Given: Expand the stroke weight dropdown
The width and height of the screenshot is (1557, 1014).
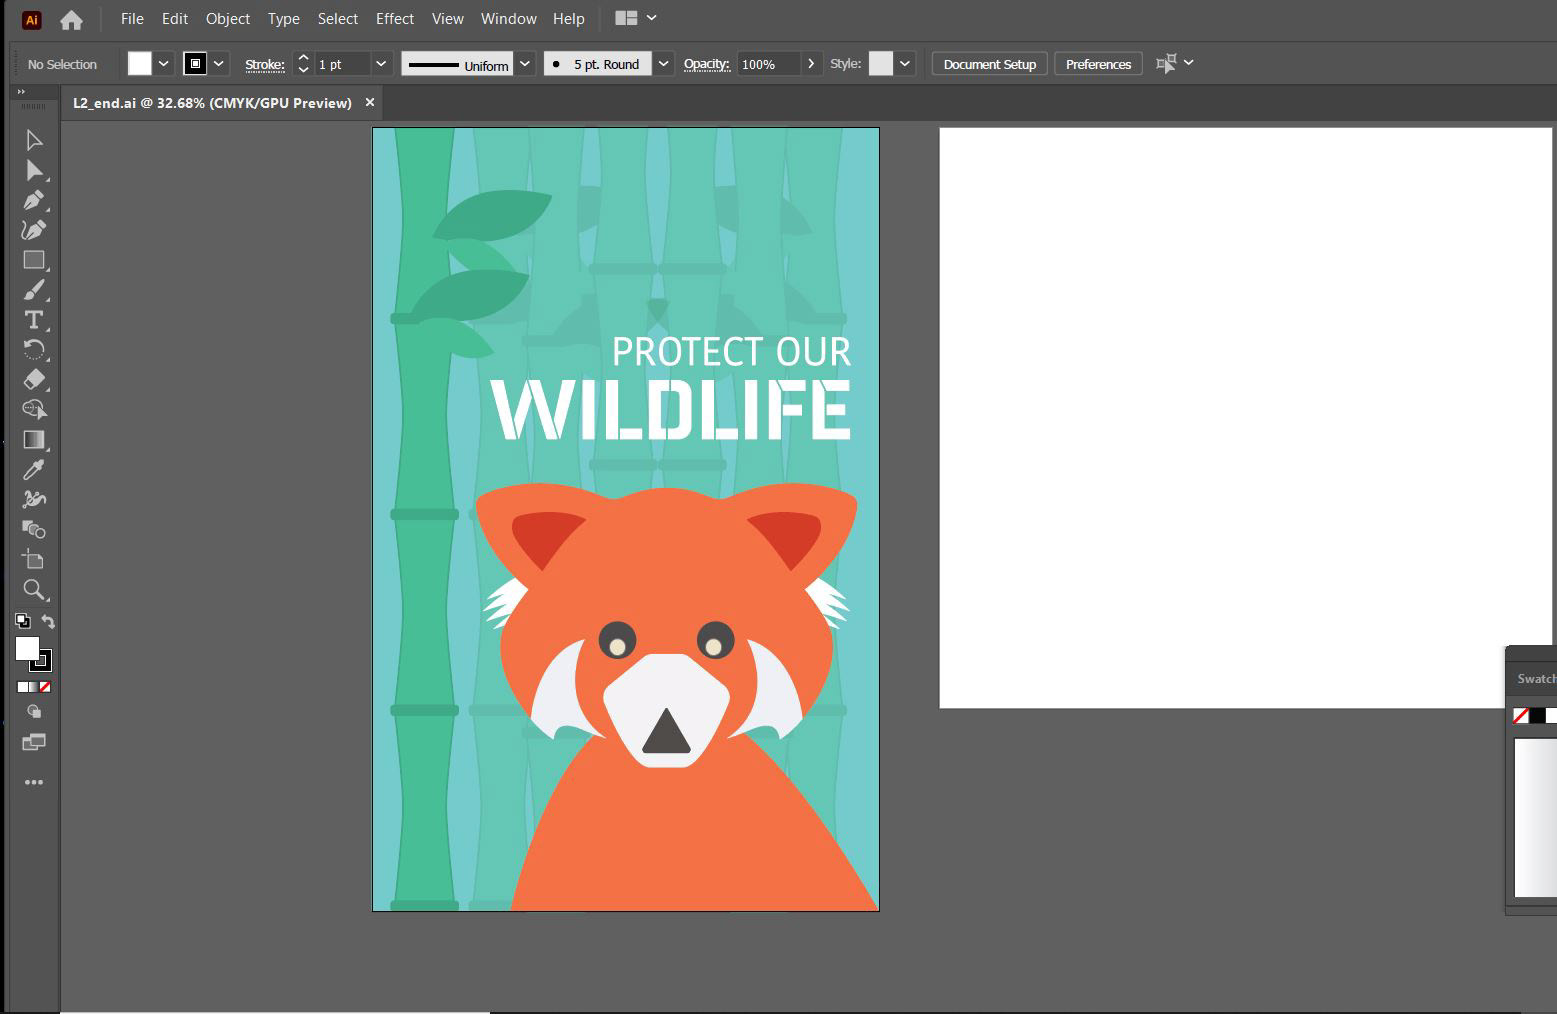Looking at the screenshot, I should point(381,64).
